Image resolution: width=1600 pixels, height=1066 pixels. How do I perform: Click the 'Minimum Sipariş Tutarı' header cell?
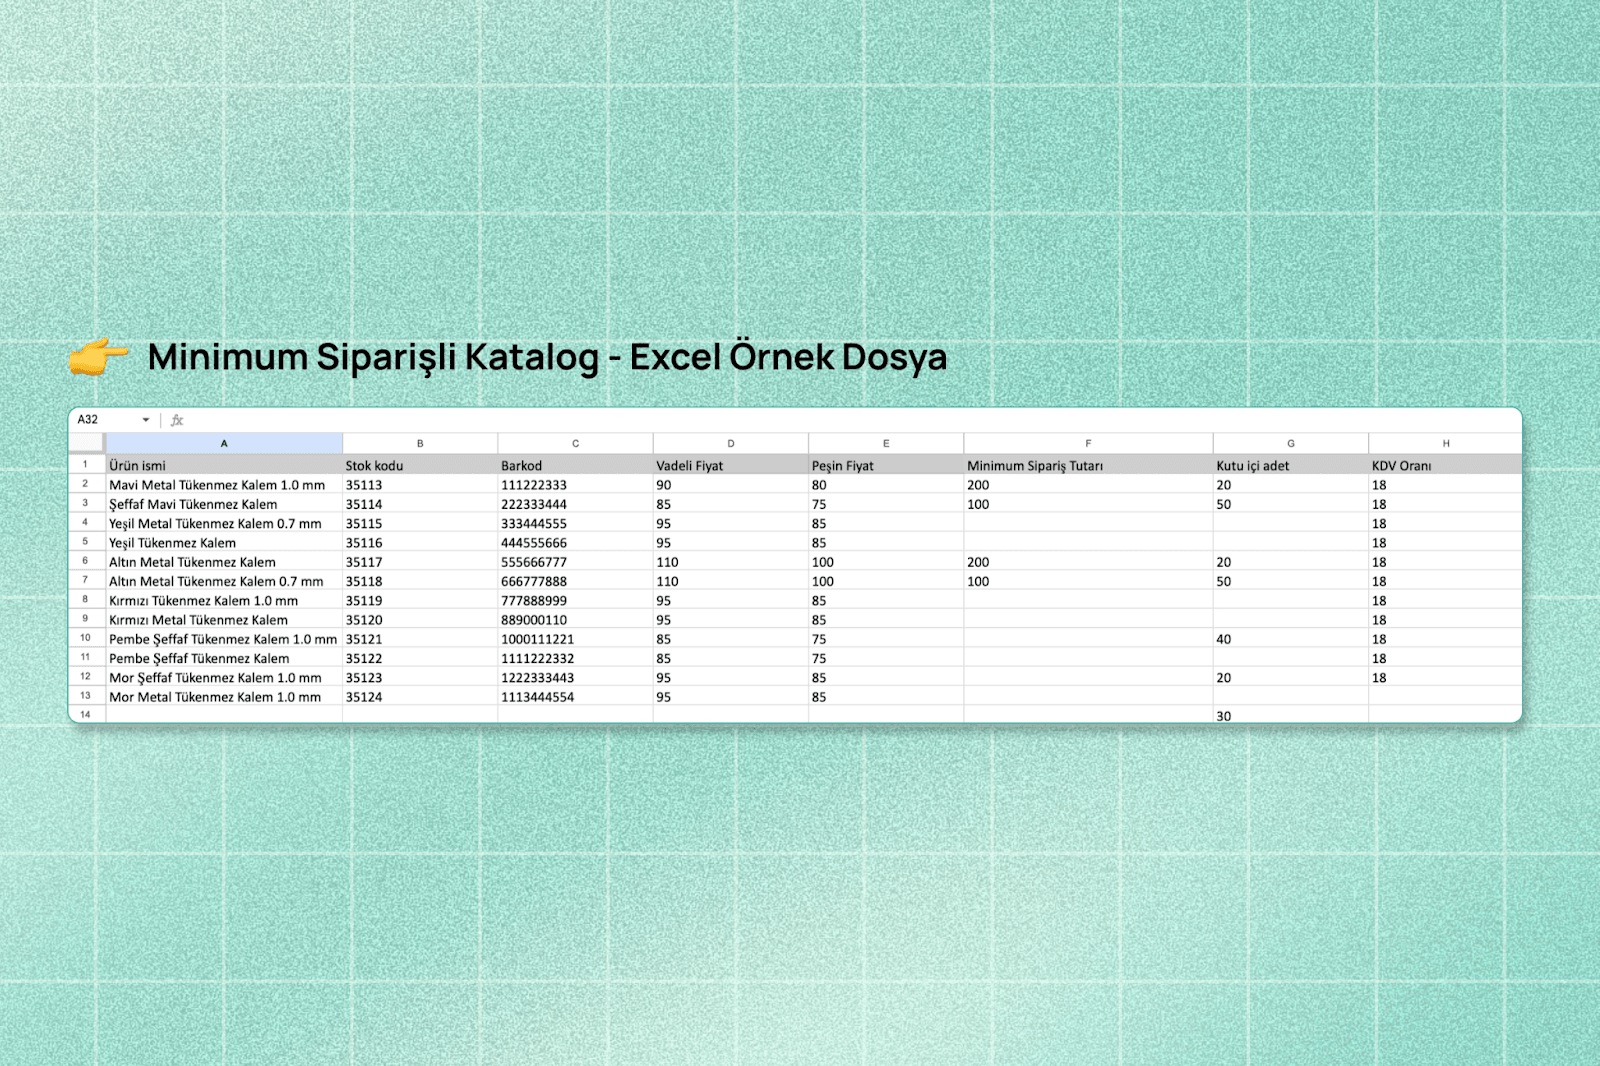[x=1088, y=466]
